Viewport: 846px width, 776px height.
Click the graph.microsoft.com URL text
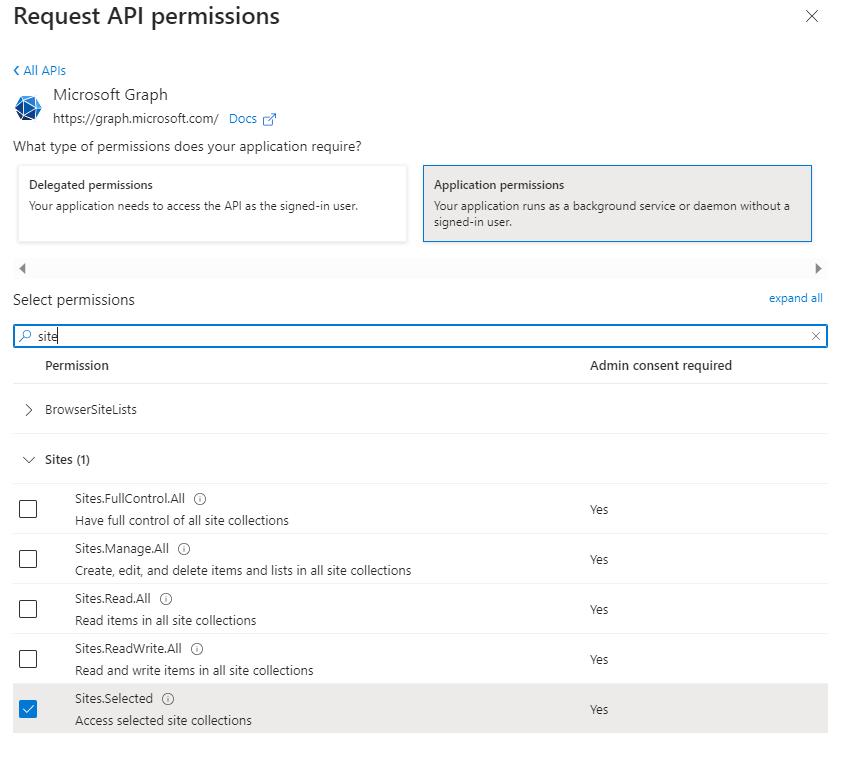point(135,119)
